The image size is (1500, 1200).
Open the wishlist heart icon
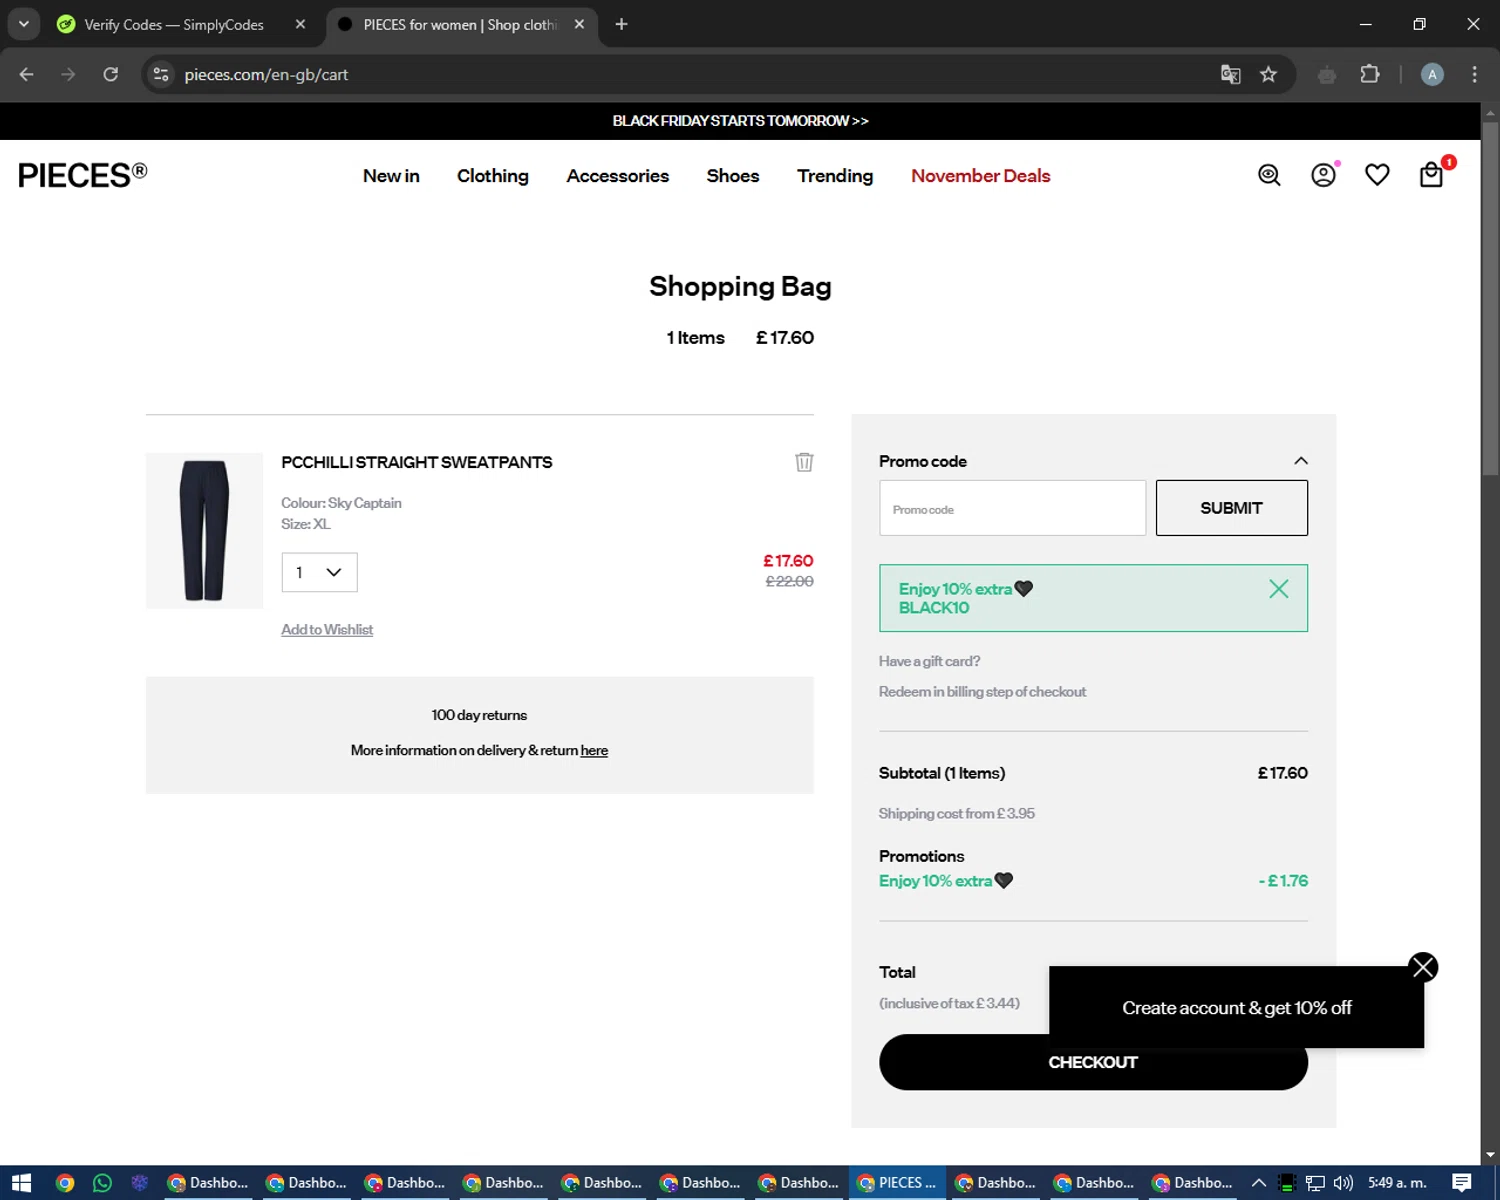tap(1377, 175)
